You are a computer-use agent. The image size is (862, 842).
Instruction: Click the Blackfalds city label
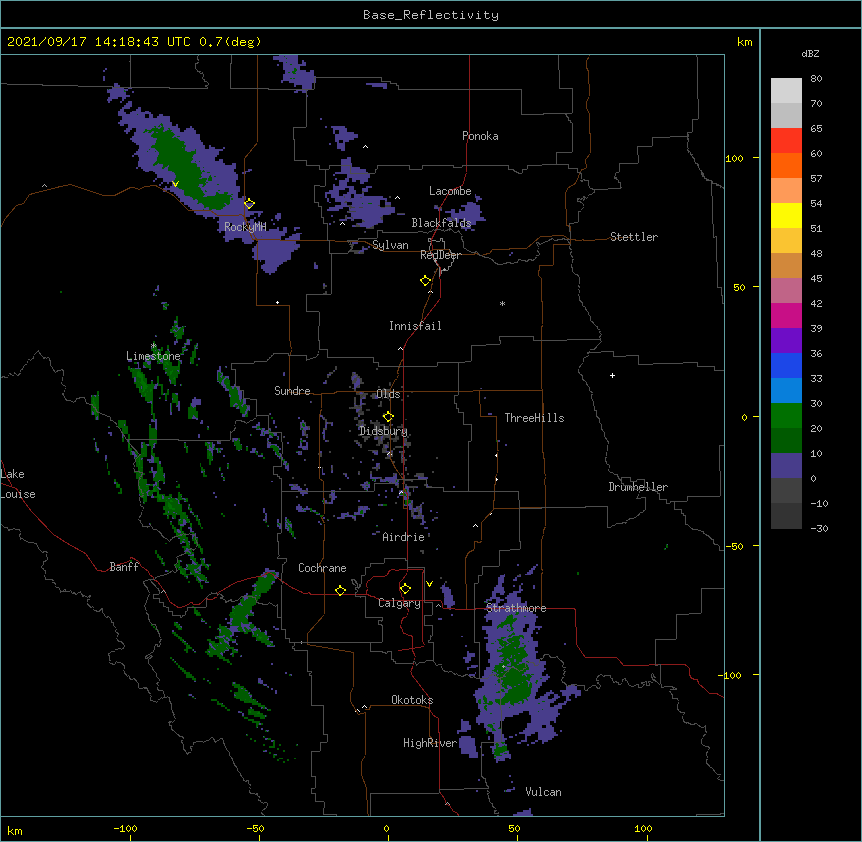[441, 223]
